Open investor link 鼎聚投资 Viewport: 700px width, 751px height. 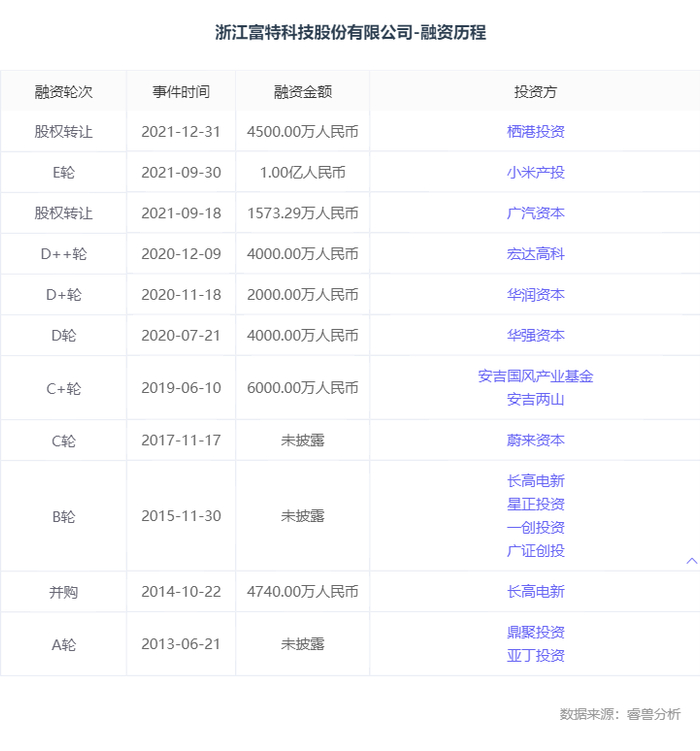(x=535, y=632)
